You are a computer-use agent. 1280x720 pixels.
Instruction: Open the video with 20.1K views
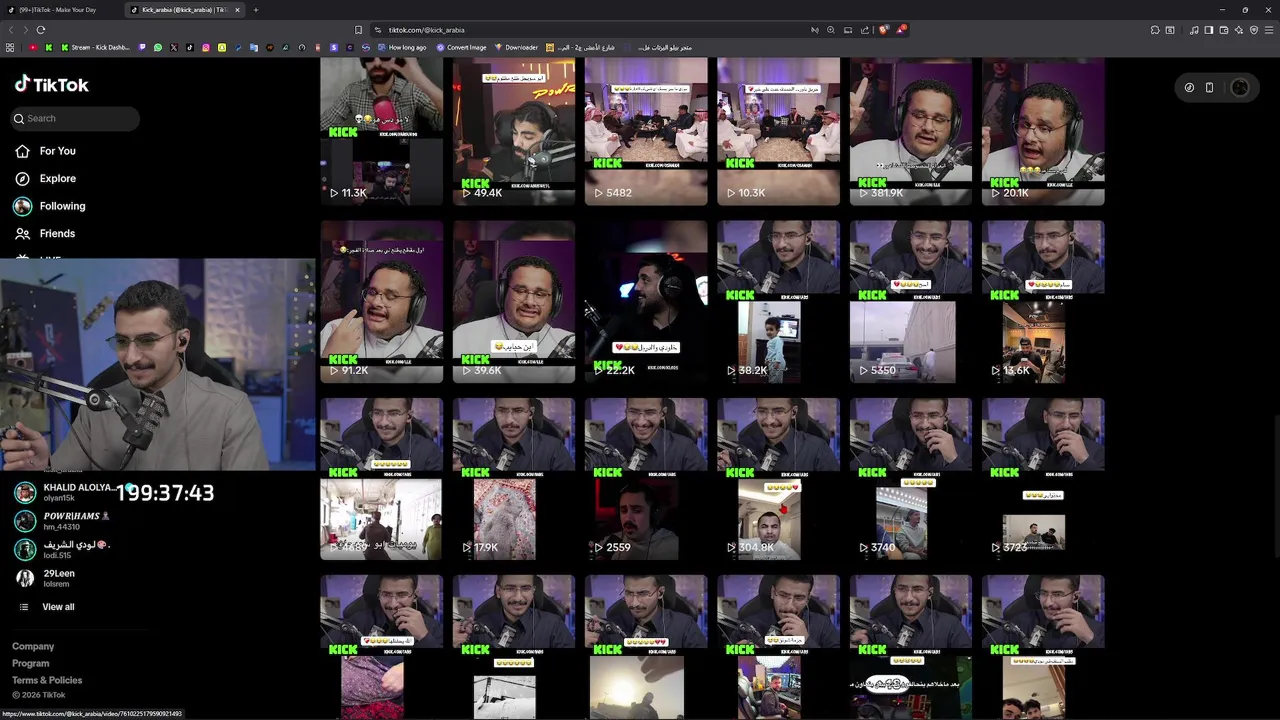coord(1043,131)
